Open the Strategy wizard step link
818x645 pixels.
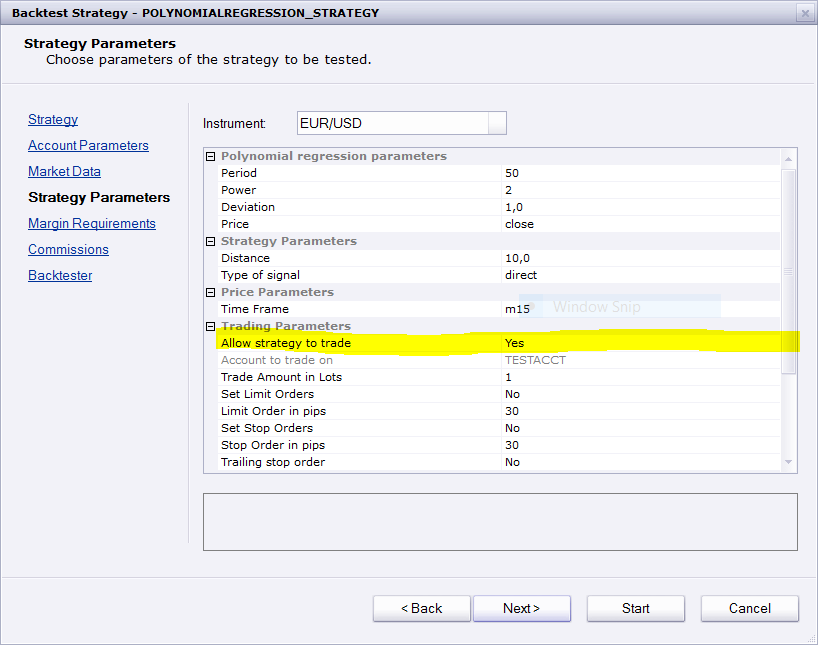coord(53,120)
